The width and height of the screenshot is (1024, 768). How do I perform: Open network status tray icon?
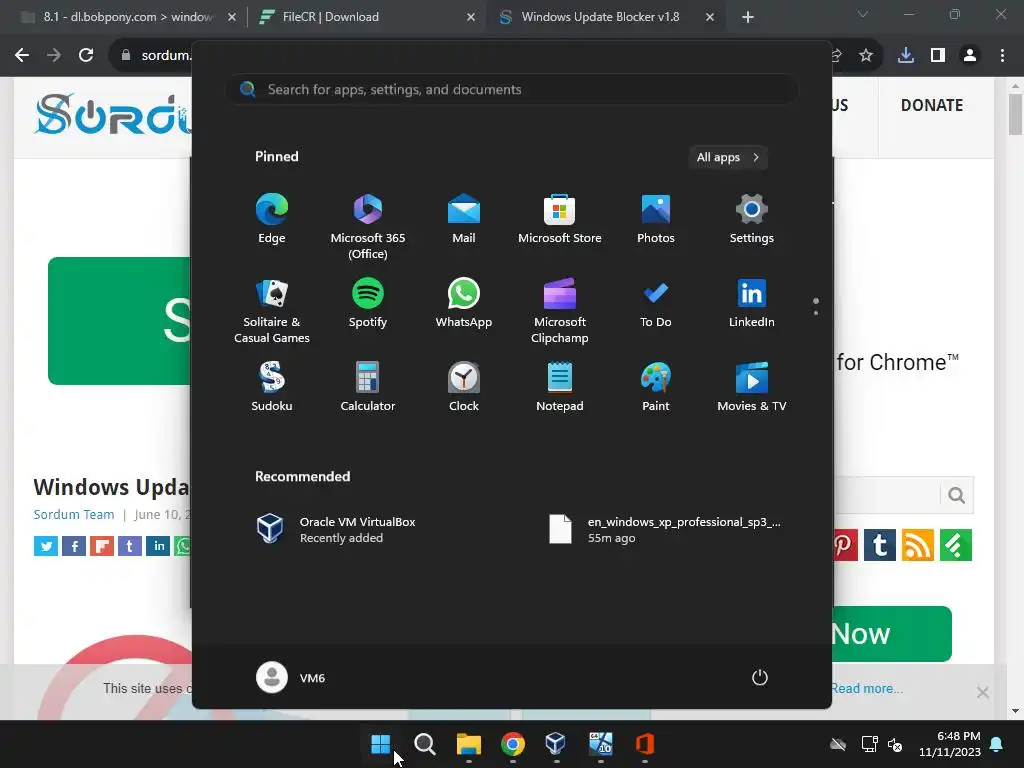click(x=869, y=744)
